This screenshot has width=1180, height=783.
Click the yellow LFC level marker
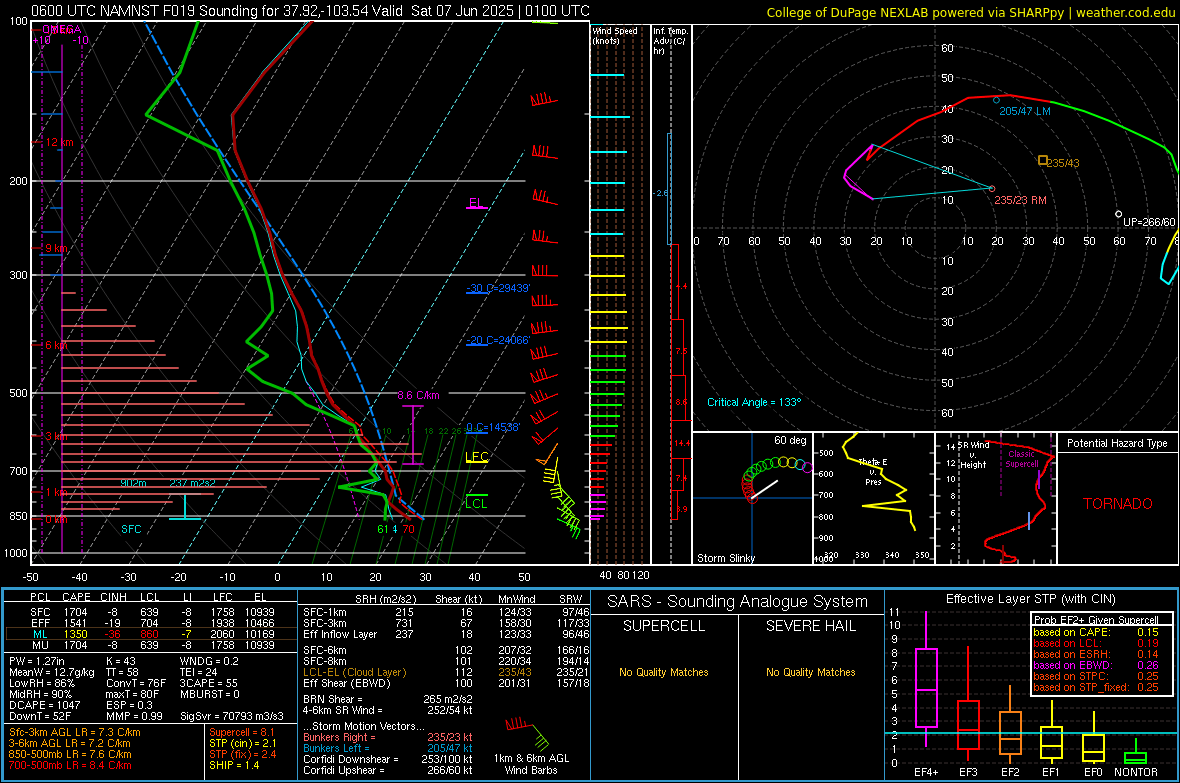click(476, 457)
